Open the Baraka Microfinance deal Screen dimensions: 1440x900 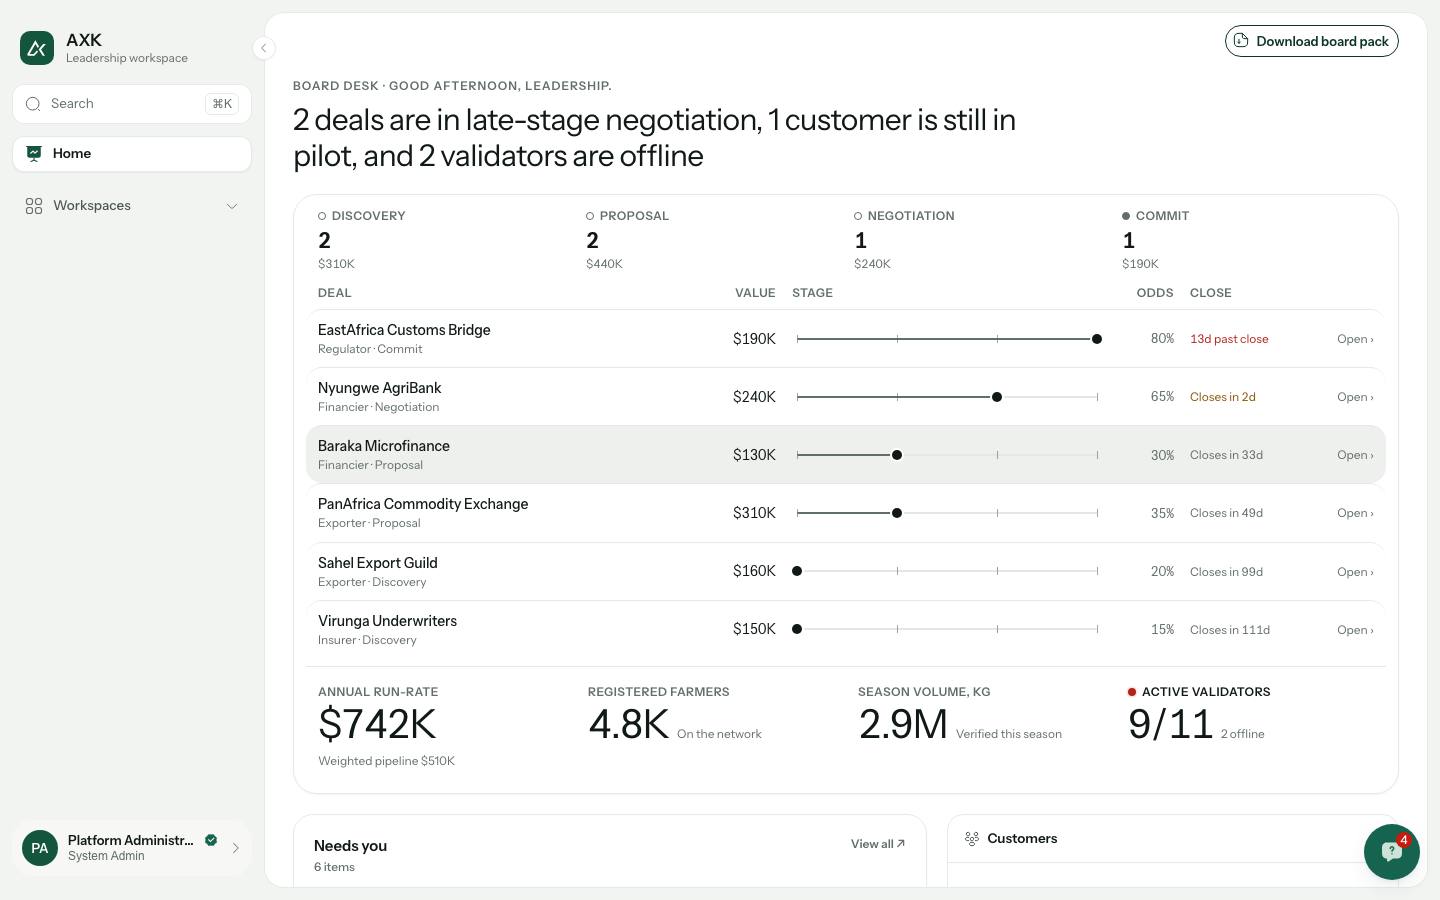[1355, 455]
